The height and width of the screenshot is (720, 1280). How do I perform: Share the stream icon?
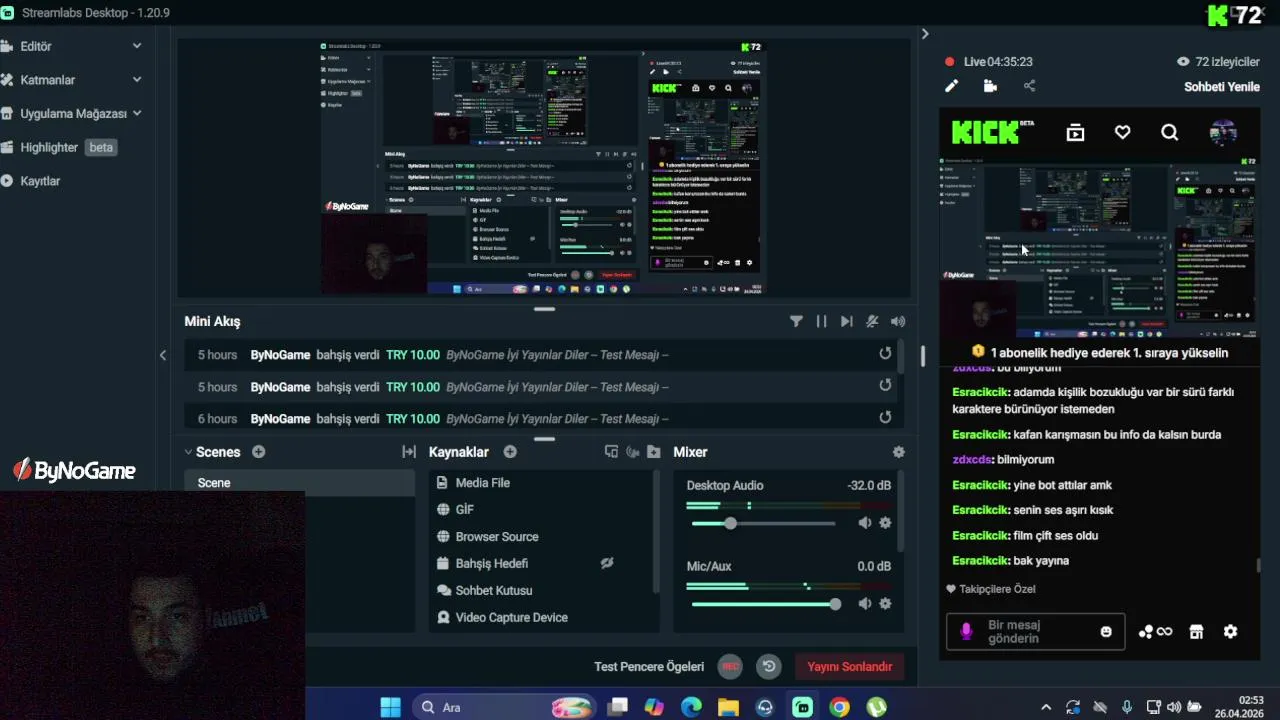coord(1030,86)
